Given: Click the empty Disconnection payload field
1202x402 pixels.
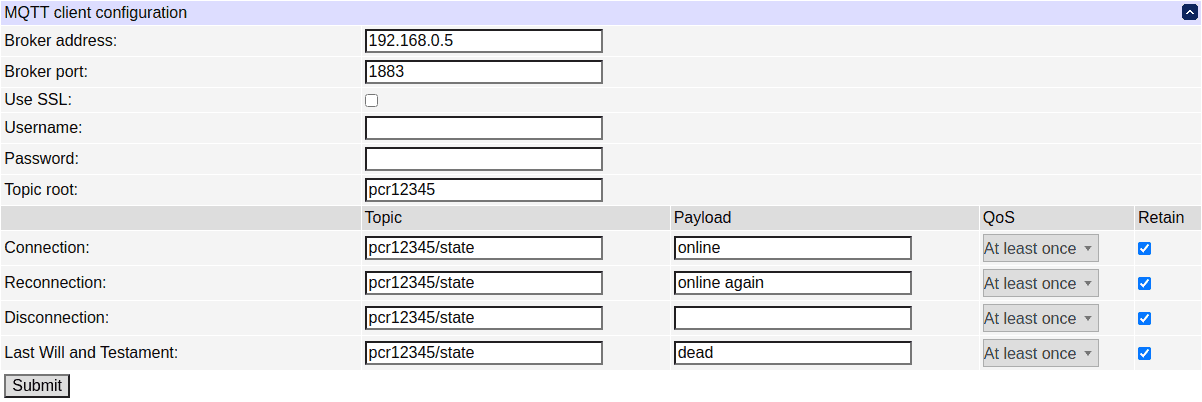Looking at the screenshot, I should (792, 318).
